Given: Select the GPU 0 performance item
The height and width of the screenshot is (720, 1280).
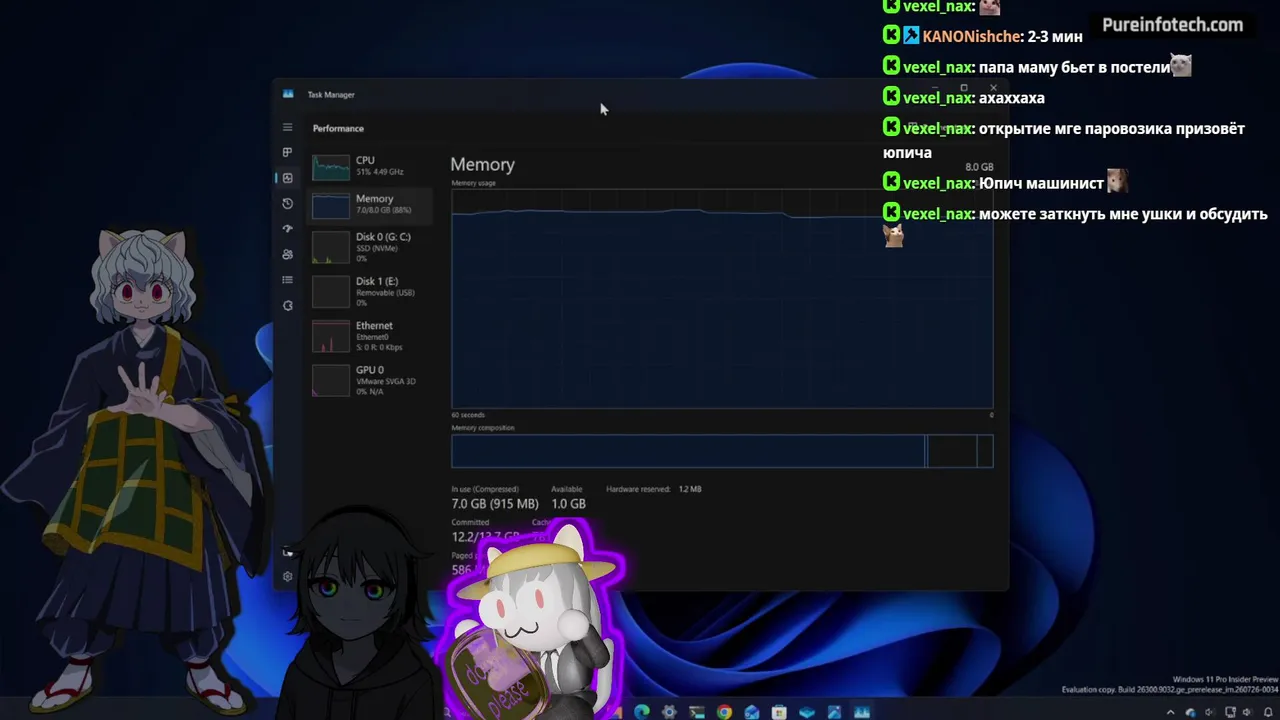Looking at the screenshot, I should [x=370, y=380].
